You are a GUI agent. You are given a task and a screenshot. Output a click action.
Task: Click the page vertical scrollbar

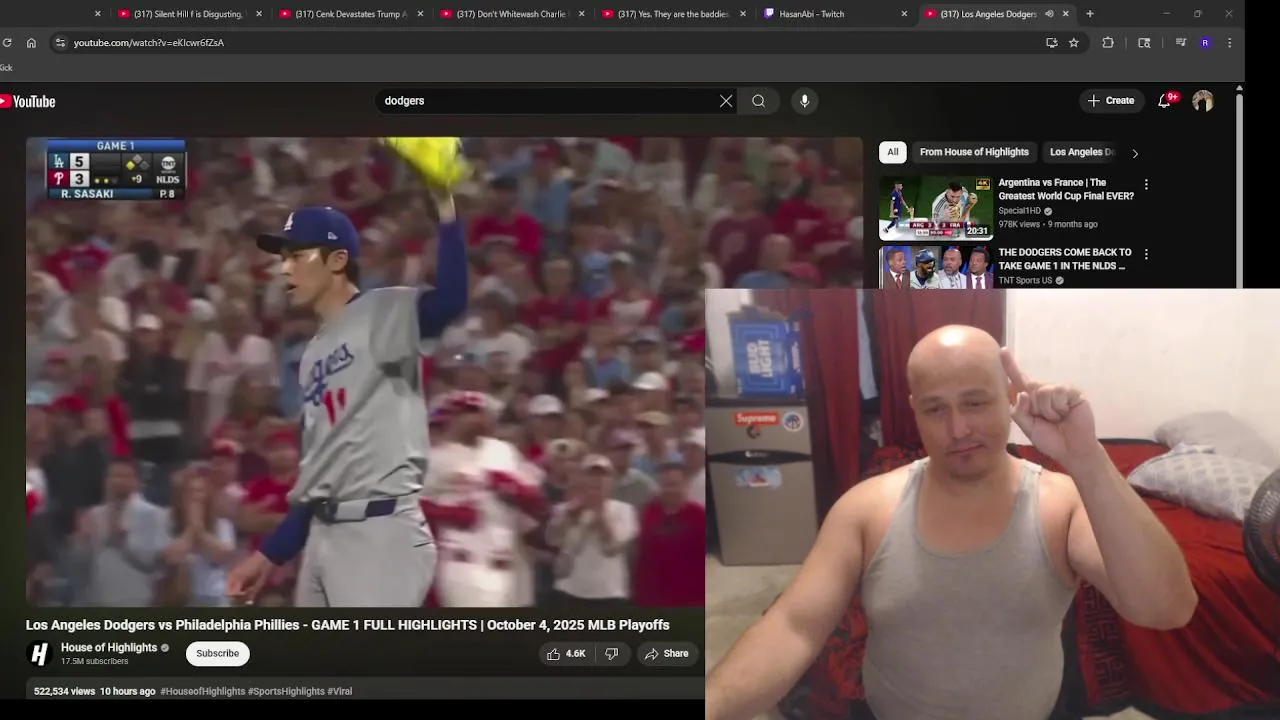tap(1239, 190)
